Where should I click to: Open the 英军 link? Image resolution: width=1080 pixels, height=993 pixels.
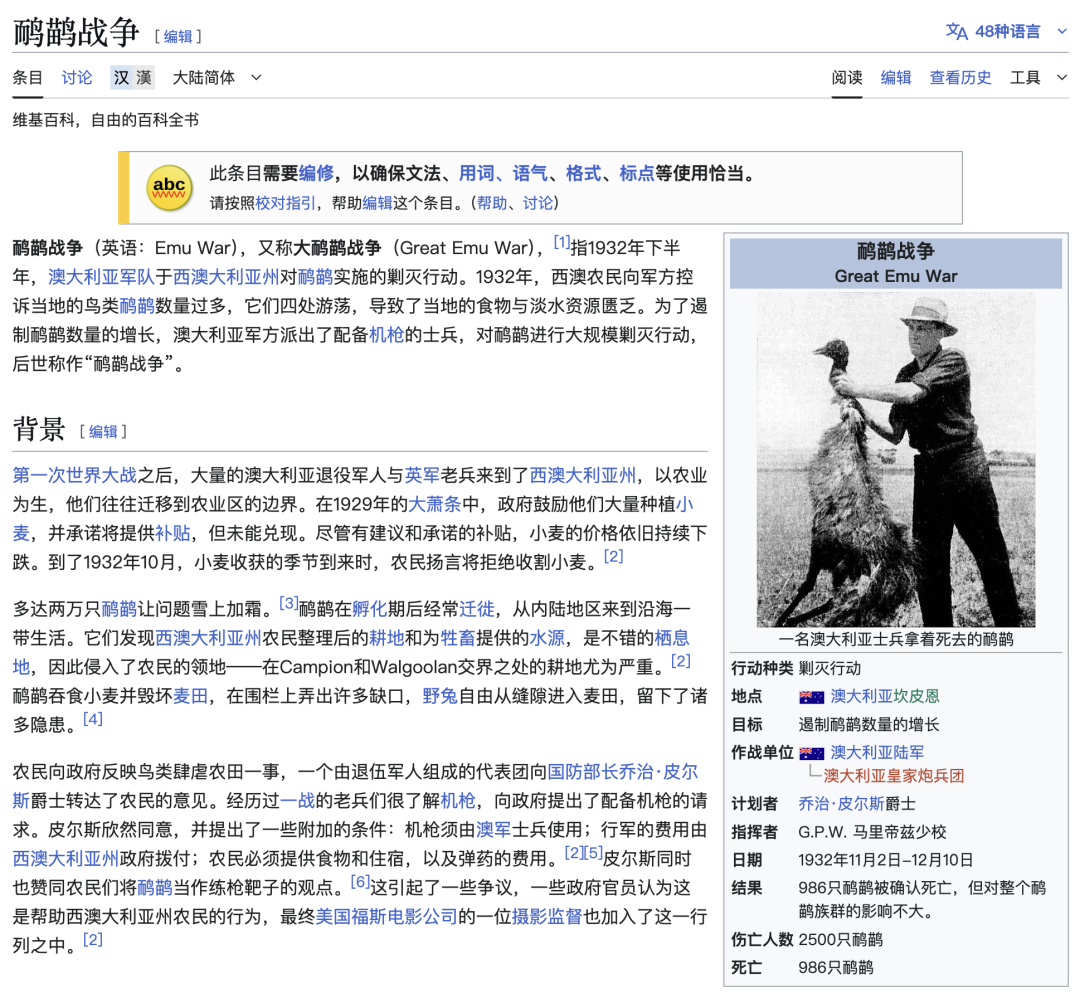(422, 475)
